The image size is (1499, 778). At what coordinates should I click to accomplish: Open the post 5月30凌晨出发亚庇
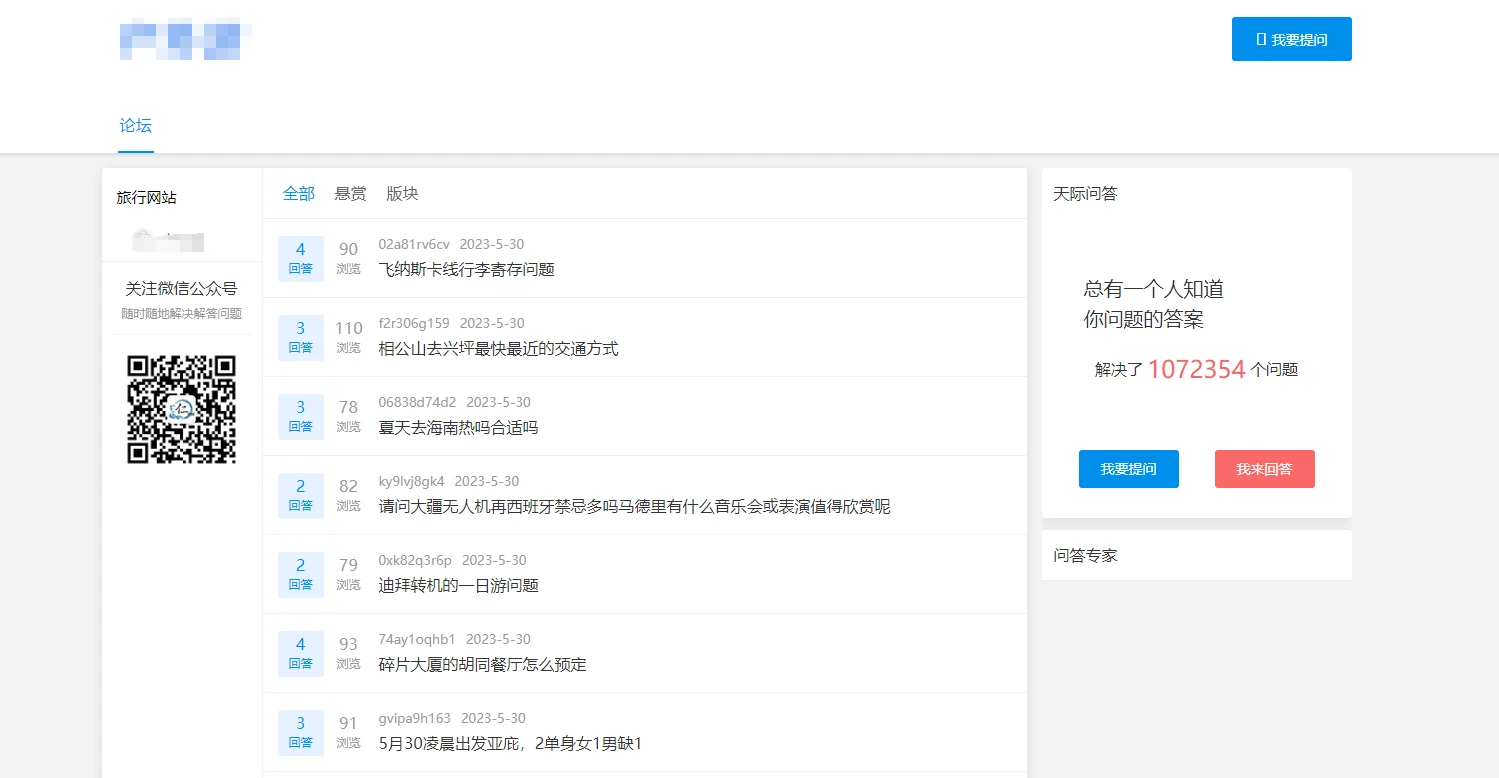pos(510,743)
